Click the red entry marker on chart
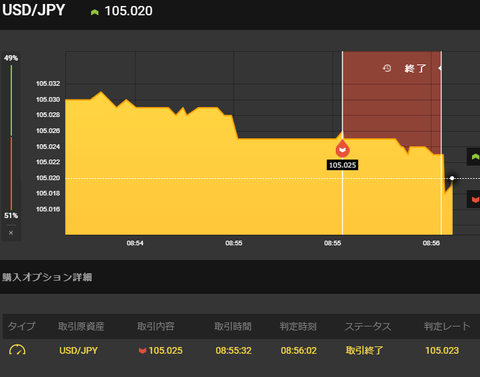The image size is (480, 377). coord(342,149)
